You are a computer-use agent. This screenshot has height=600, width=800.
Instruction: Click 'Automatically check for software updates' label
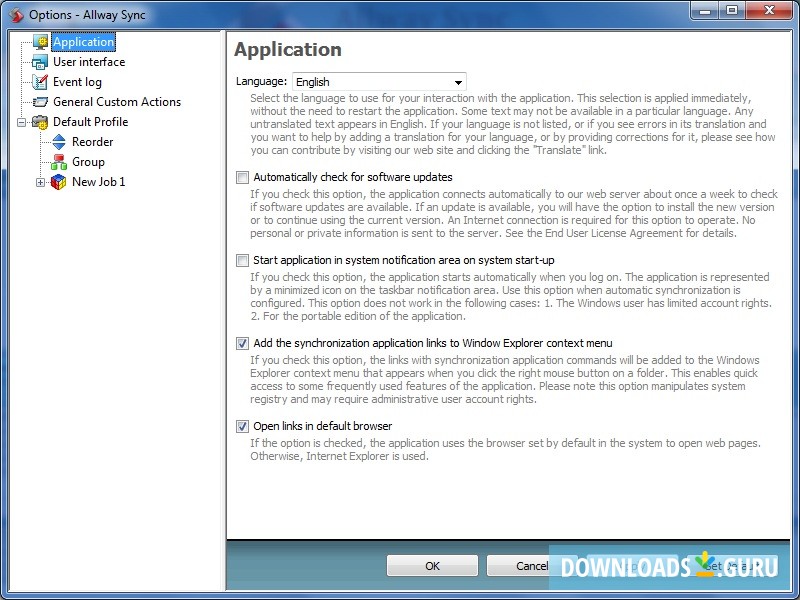pos(353,178)
